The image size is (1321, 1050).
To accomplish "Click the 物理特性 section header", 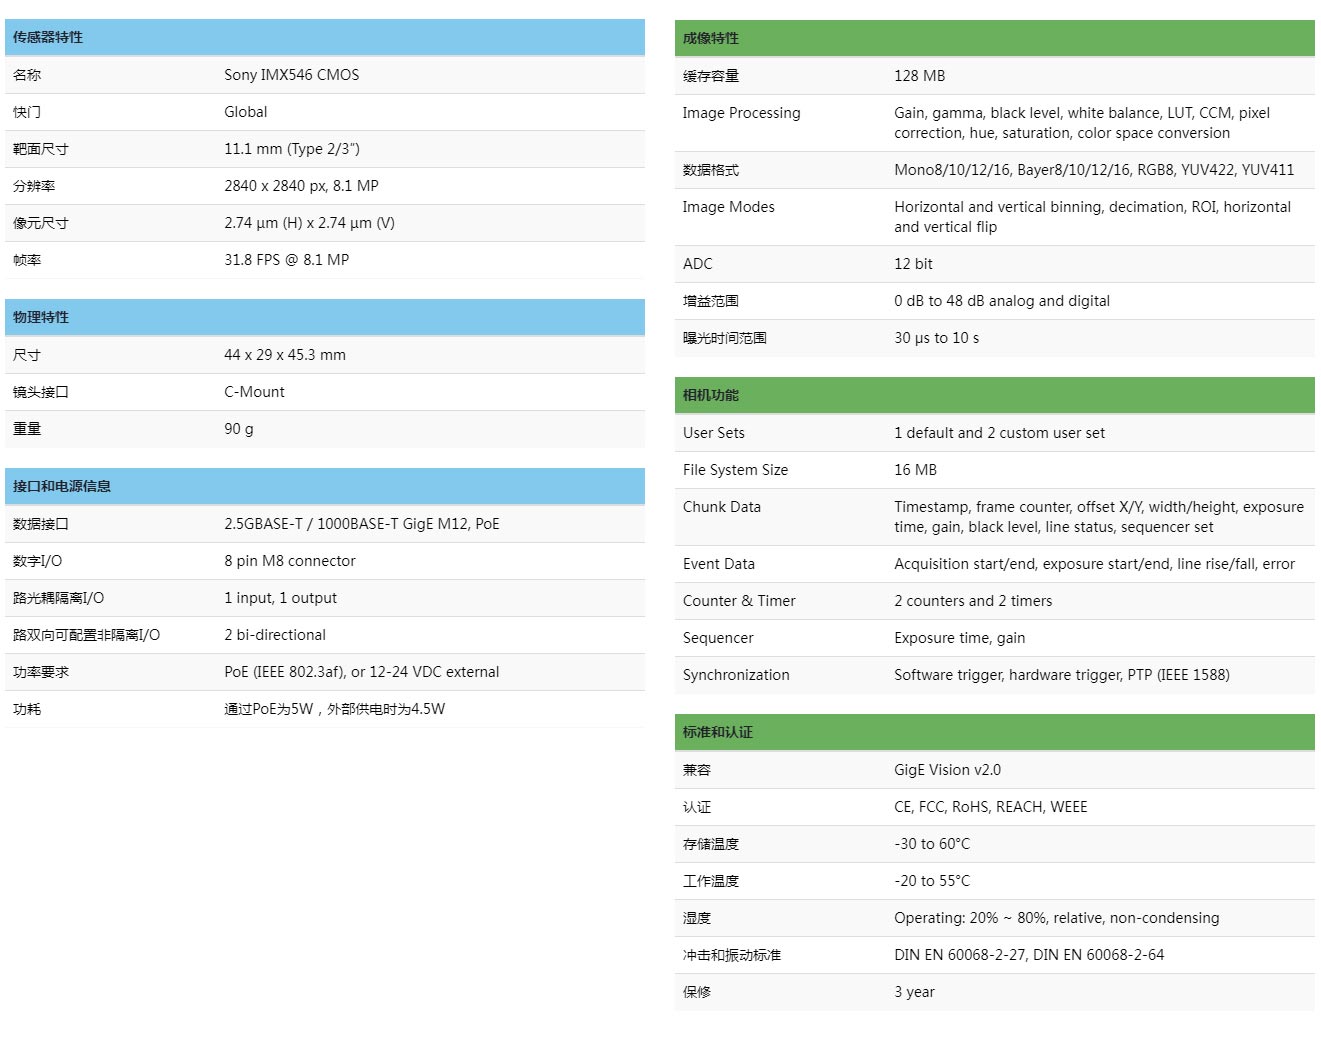I will click(x=41, y=317).
